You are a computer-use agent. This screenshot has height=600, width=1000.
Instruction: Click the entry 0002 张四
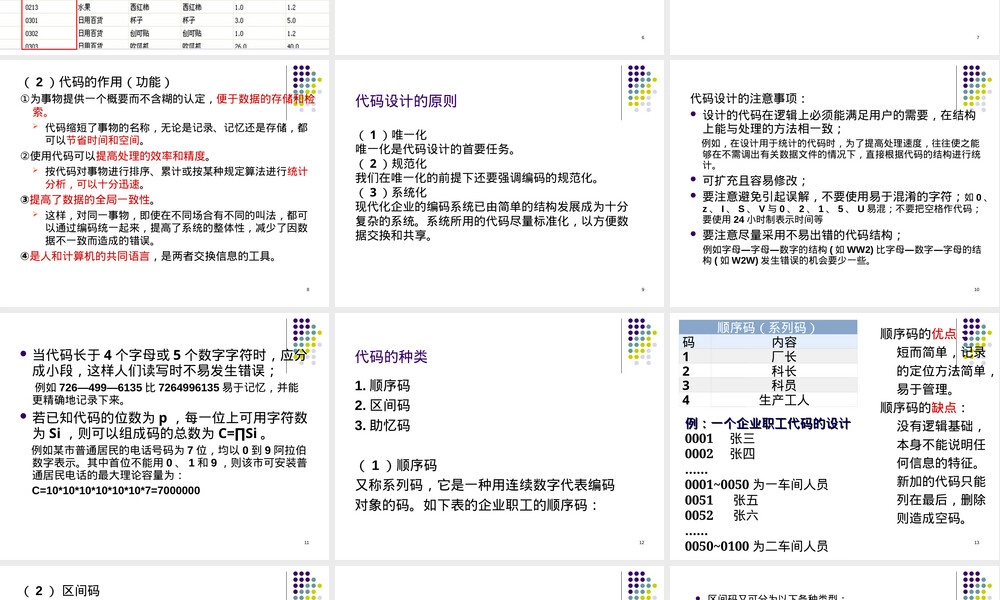tap(720, 454)
